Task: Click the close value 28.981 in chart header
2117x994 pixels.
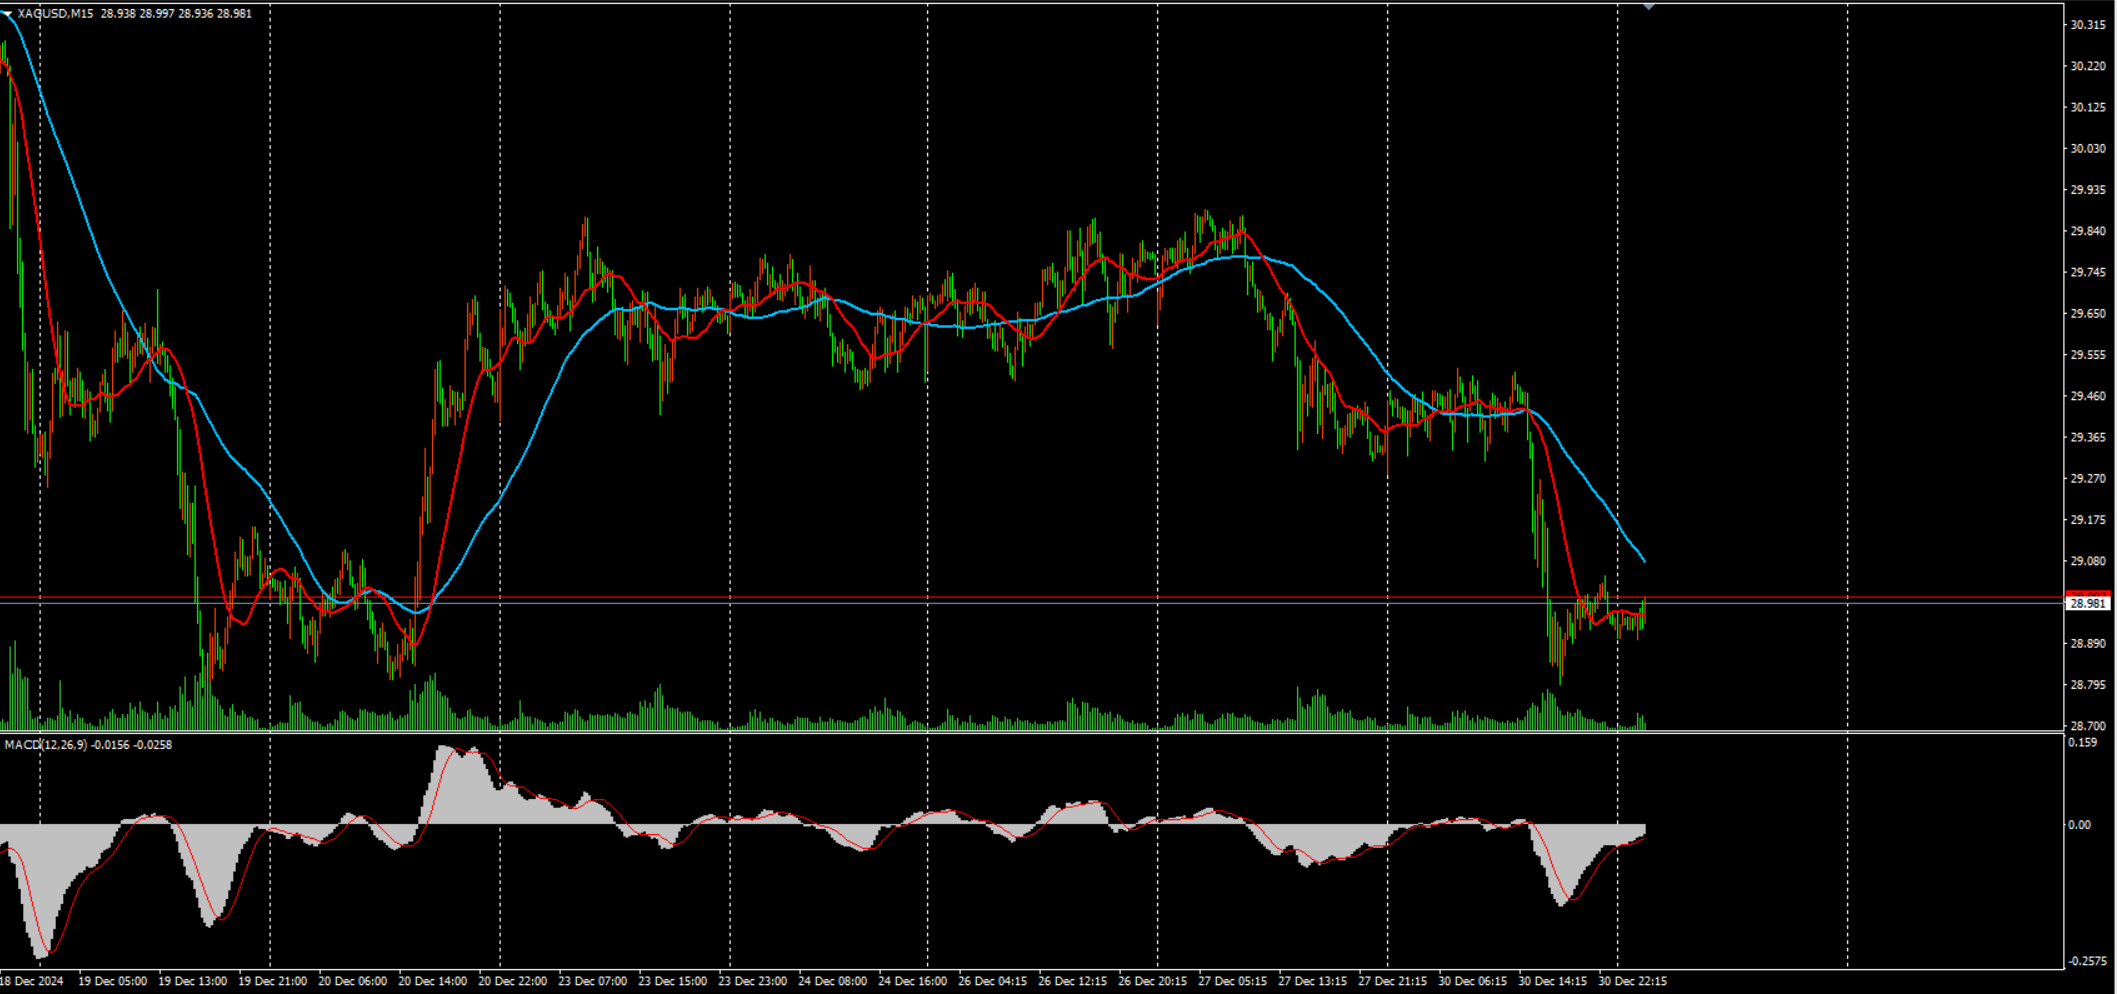Action: [235, 14]
